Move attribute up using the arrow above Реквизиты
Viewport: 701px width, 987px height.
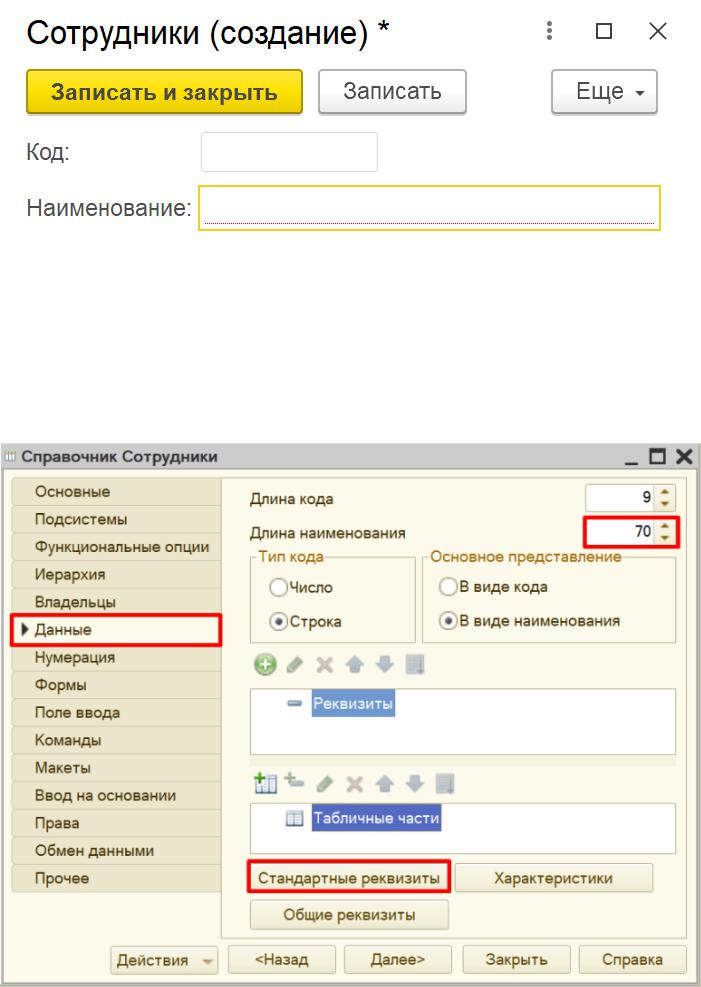pyautogui.click(x=355, y=665)
